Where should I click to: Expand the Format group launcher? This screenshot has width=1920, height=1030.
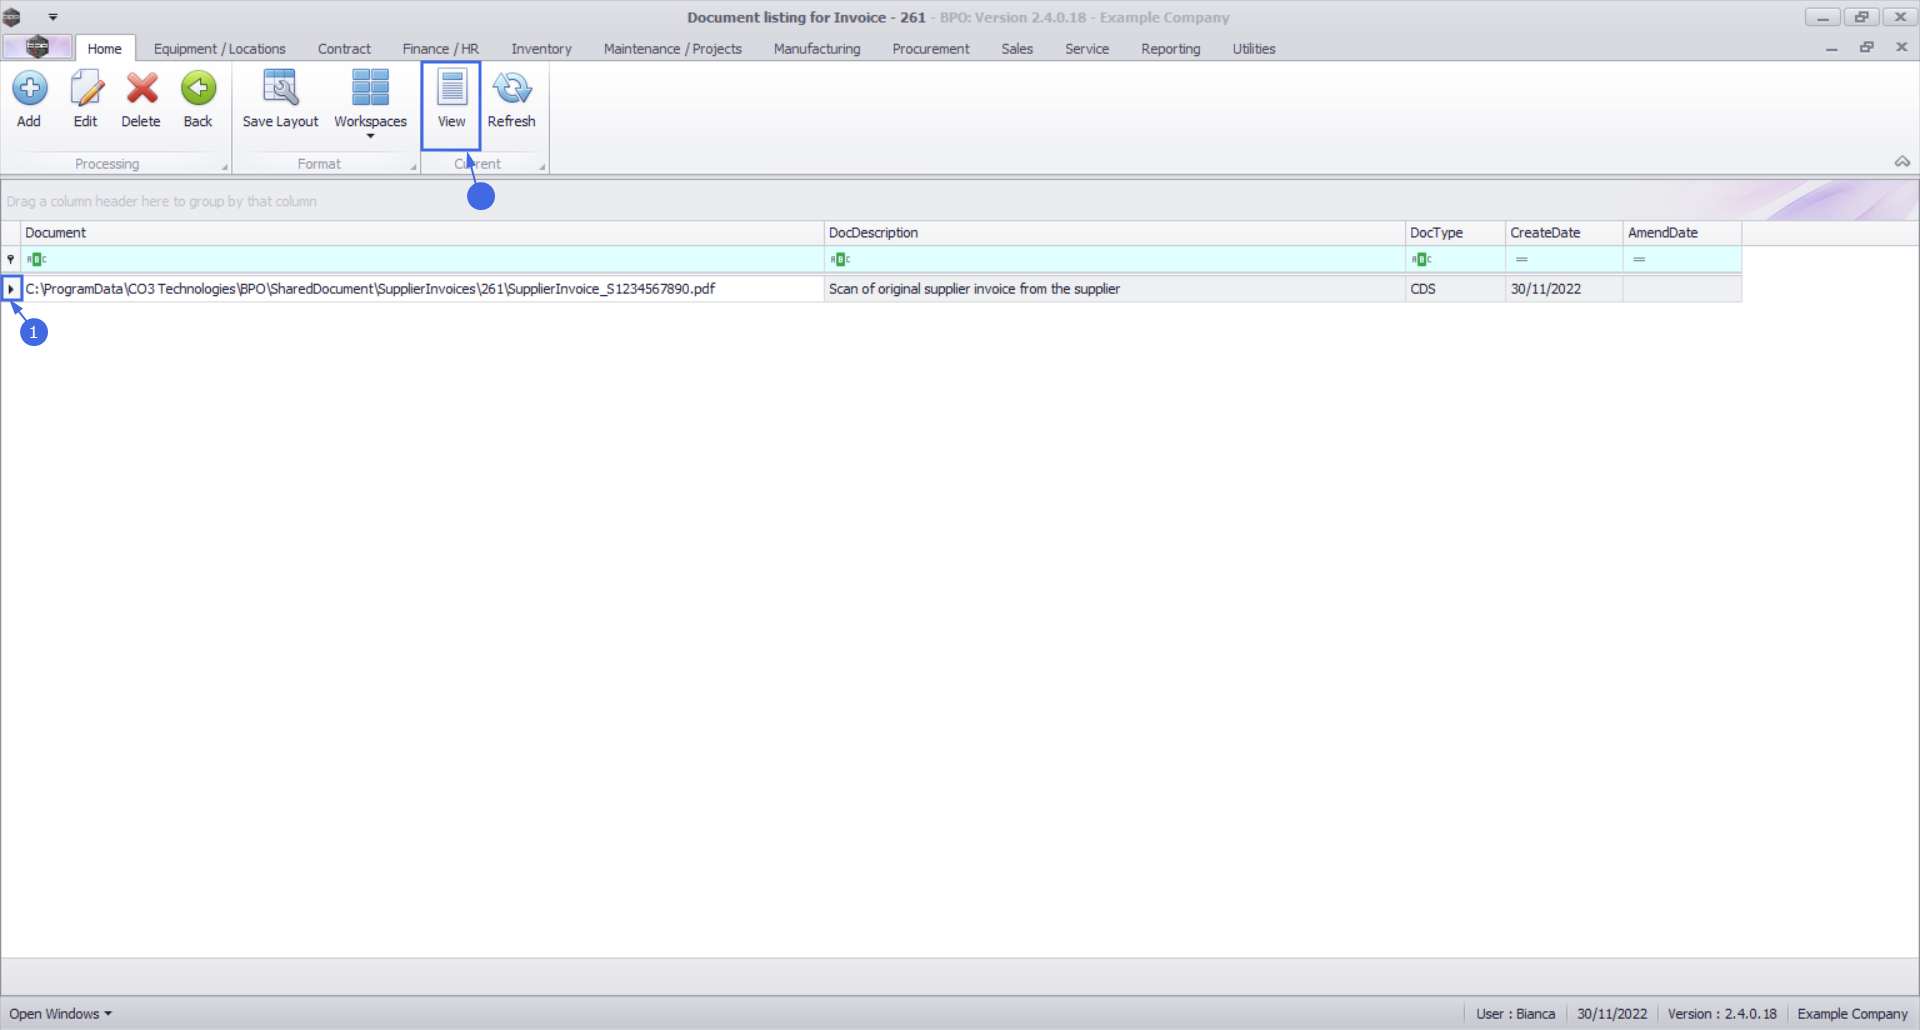pyautogui.click(x=413, y=166)
